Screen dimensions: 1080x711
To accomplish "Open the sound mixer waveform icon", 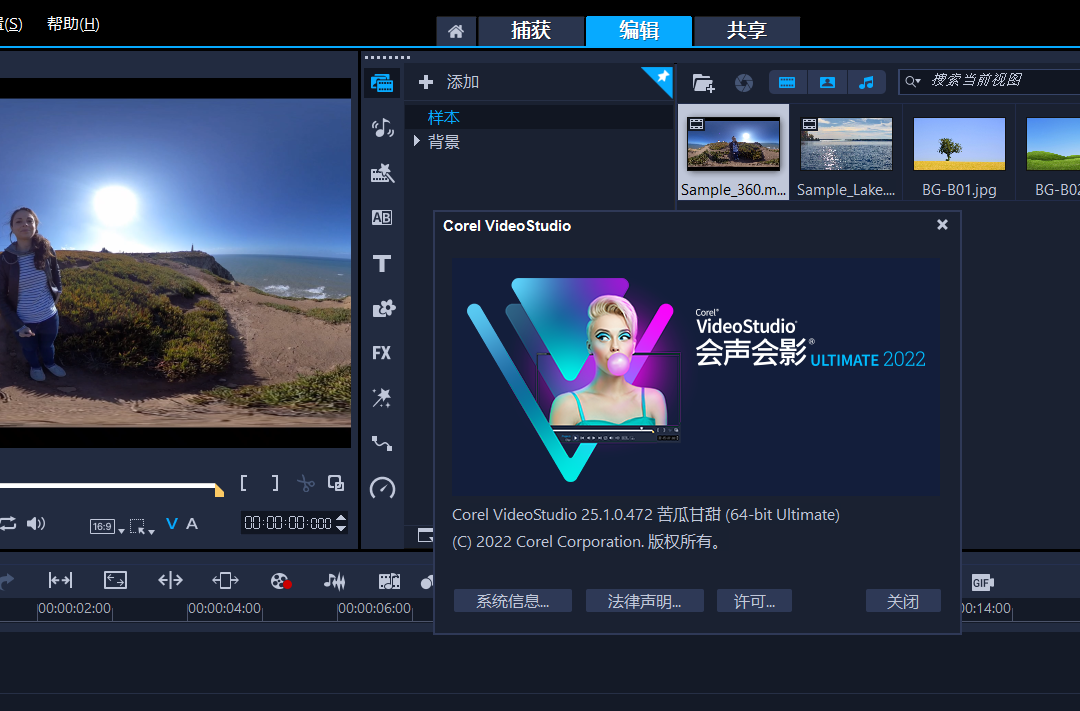I will 335,581.
